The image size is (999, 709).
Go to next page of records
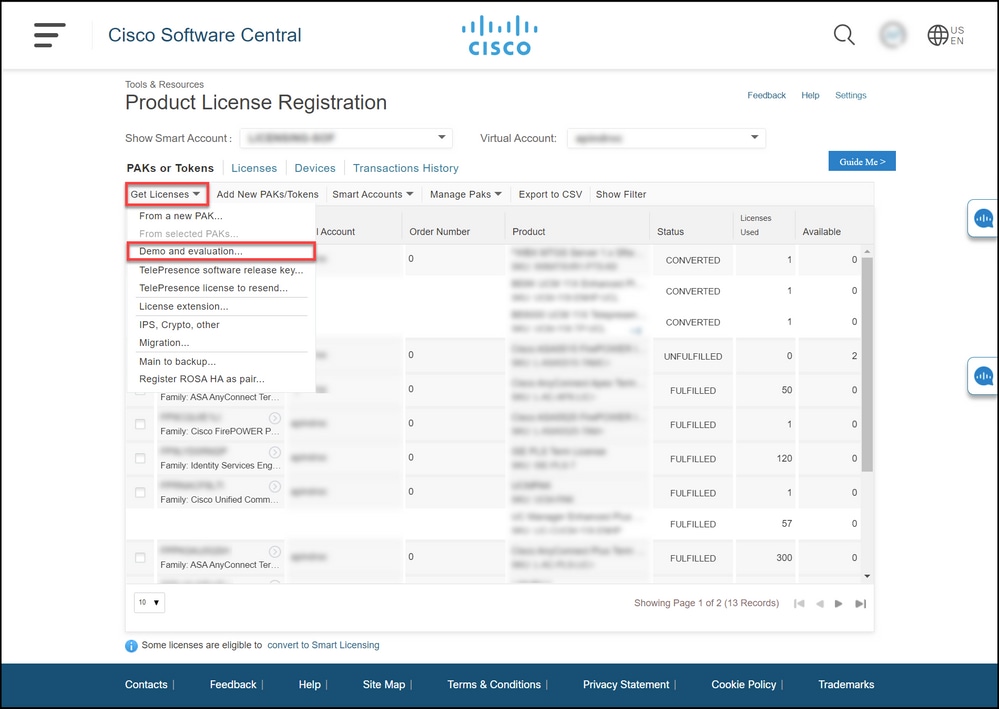coord(838,603)
